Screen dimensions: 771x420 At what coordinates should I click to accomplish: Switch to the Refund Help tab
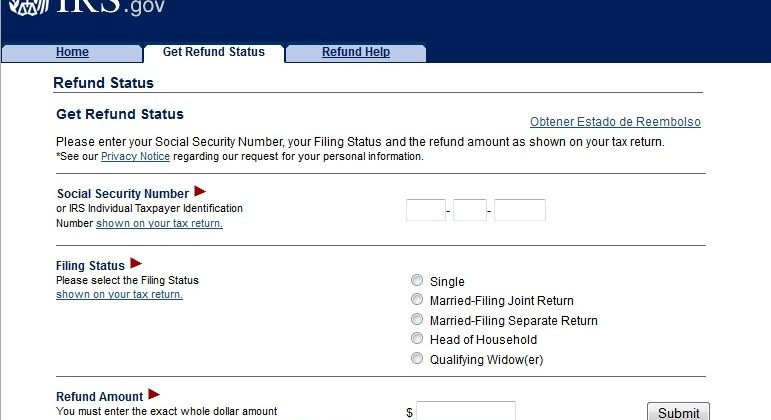pyautogui.click(x=356, y=52)
